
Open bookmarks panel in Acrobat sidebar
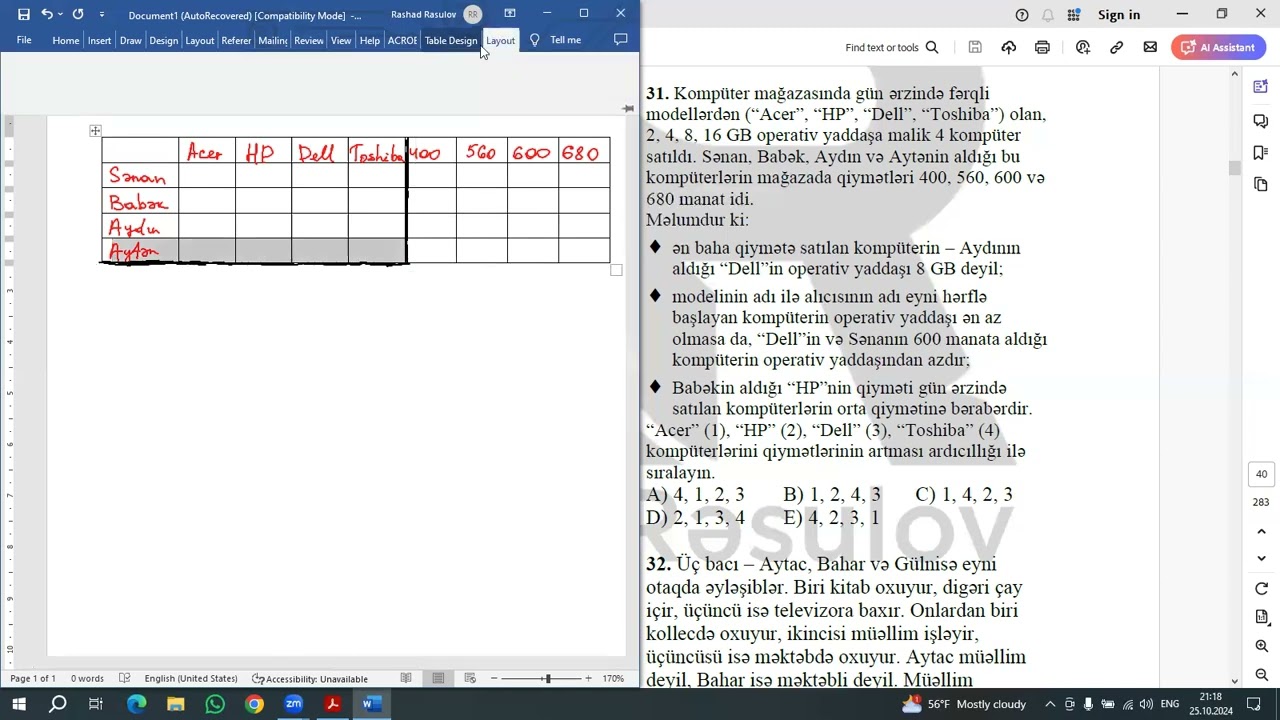(1261, 153)
